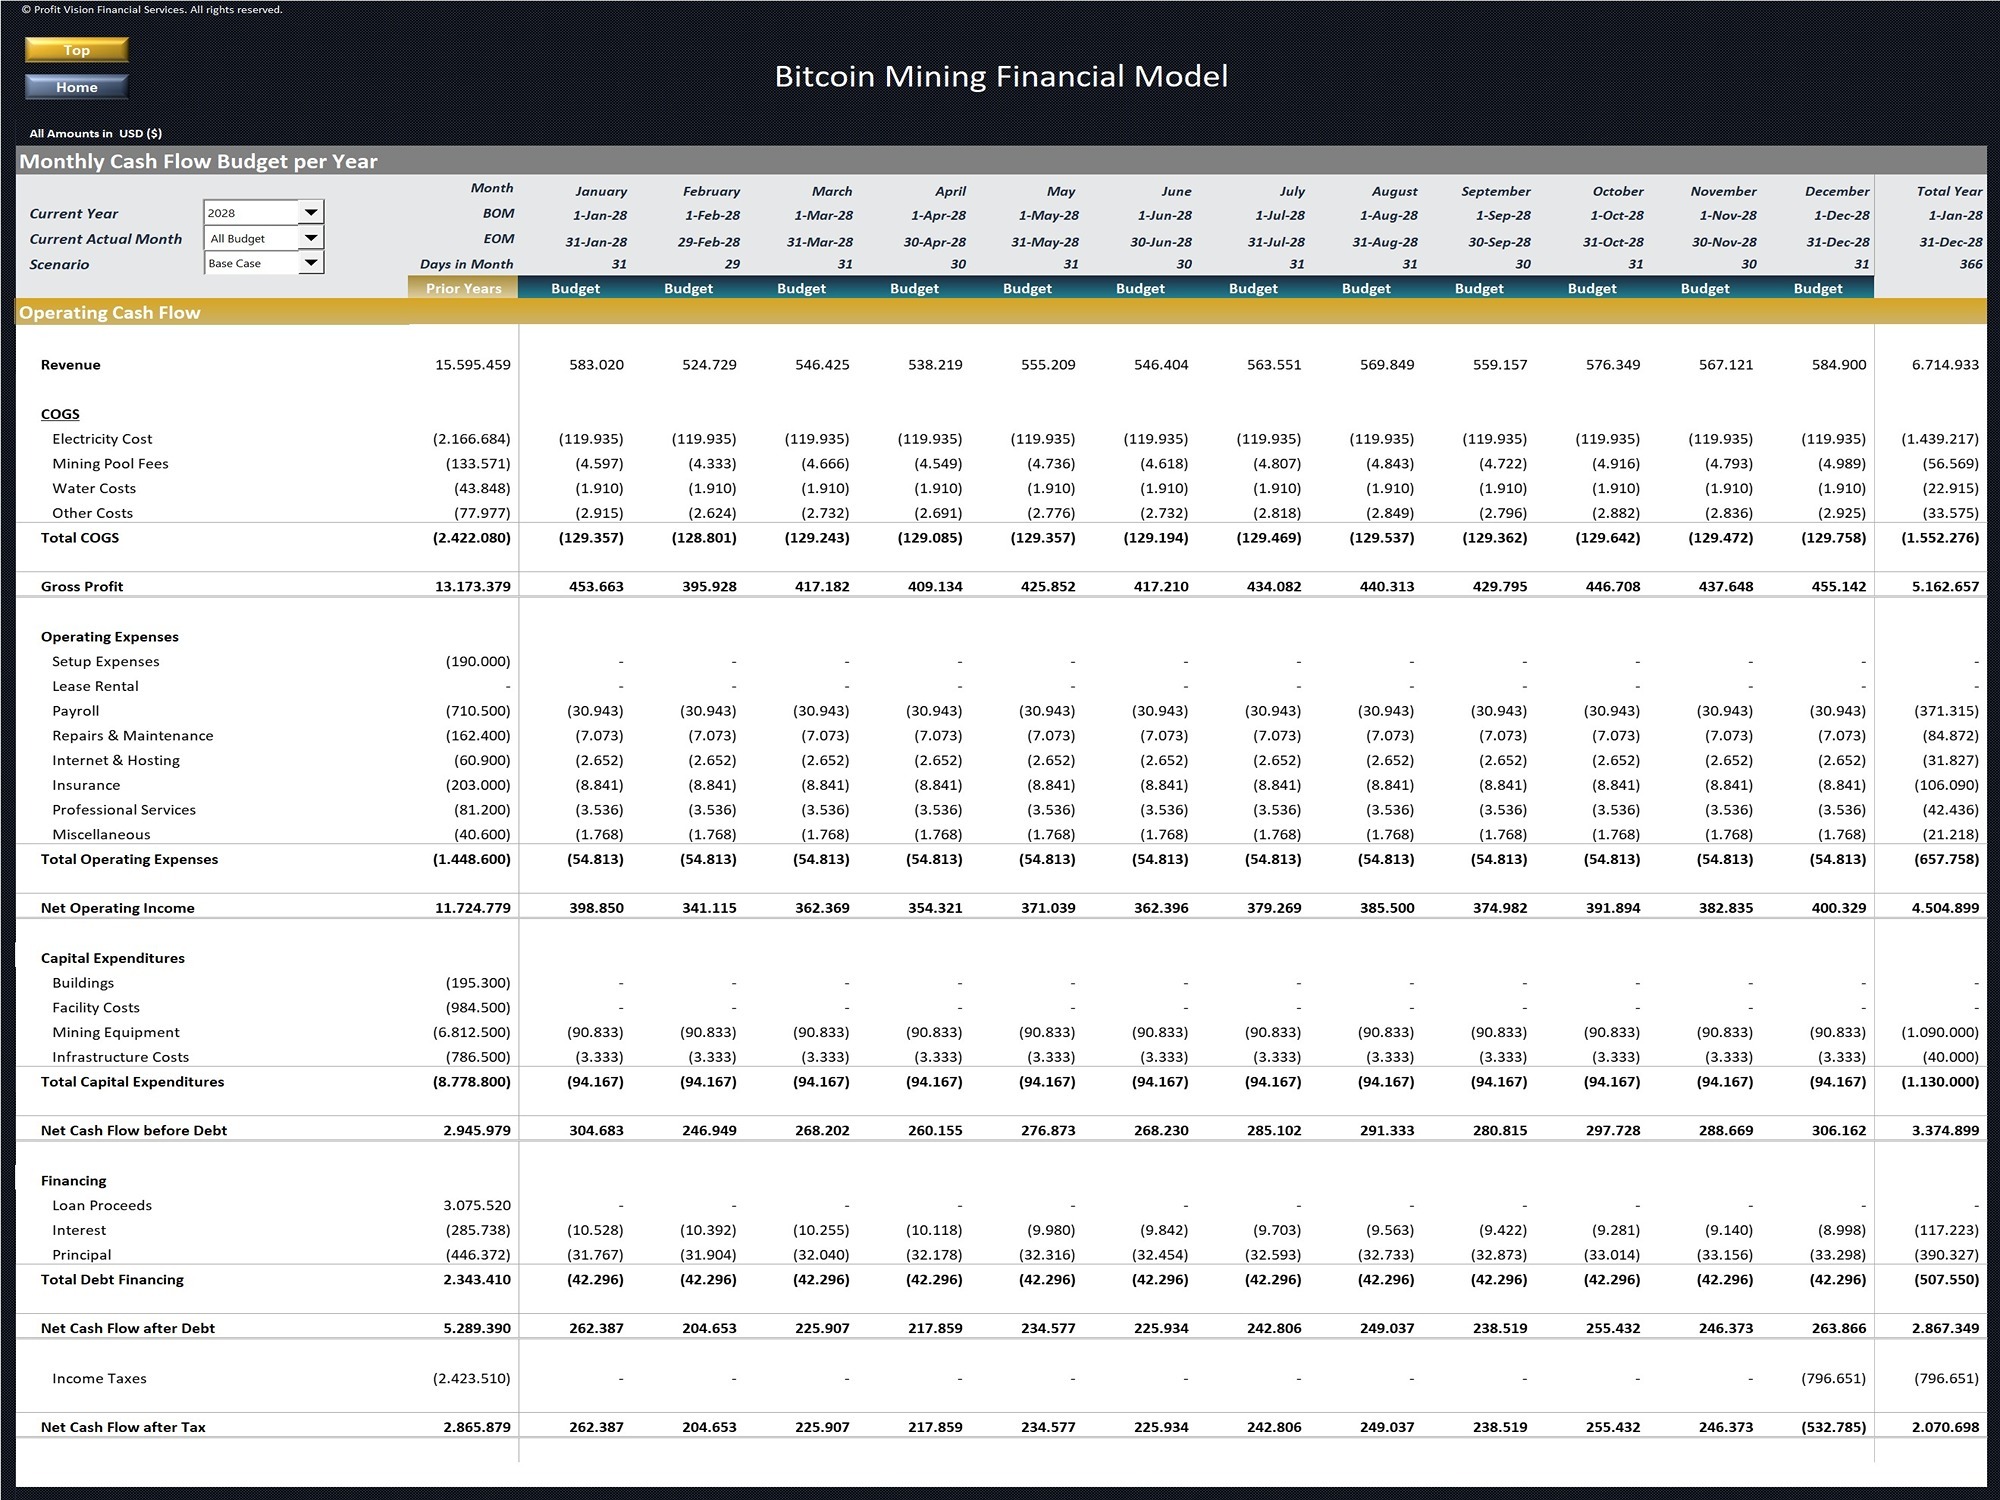2000x1500 pixels.
Task: Click the gold Top navigation button
Action: tap(76, 50)
